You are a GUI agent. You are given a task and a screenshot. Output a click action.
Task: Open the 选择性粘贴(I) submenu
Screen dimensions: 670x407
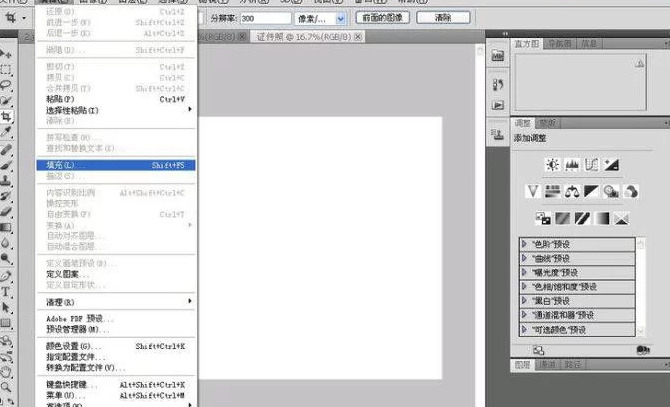(x=116, y=110)
